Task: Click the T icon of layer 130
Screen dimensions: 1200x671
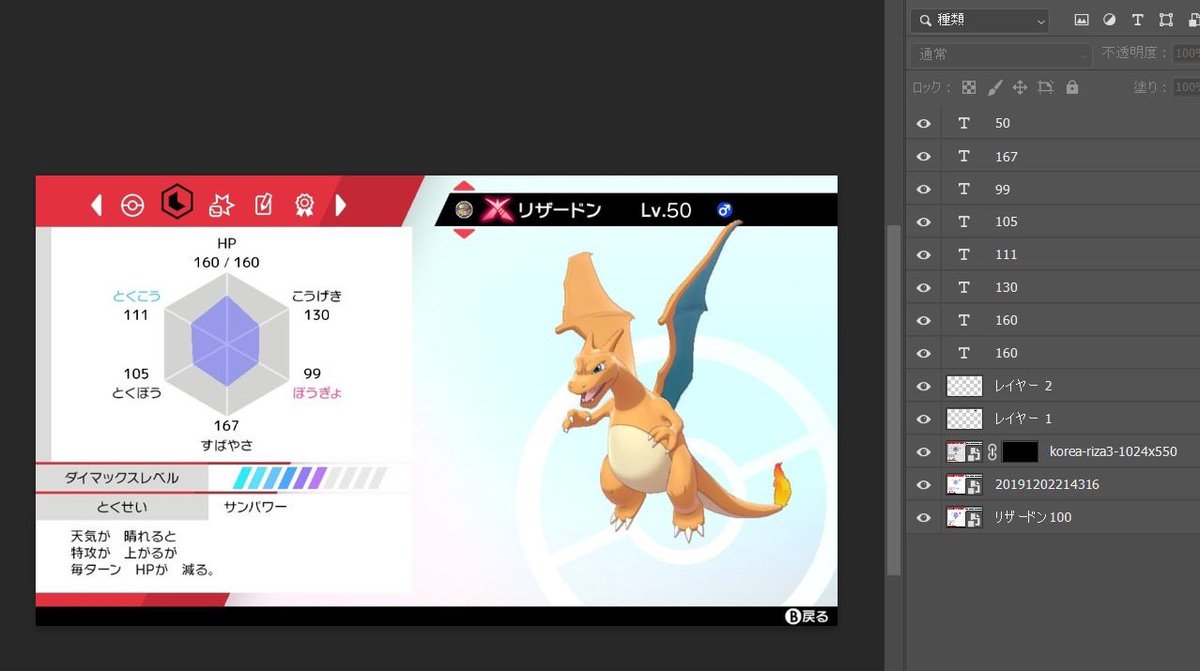Action: point(964,287)
